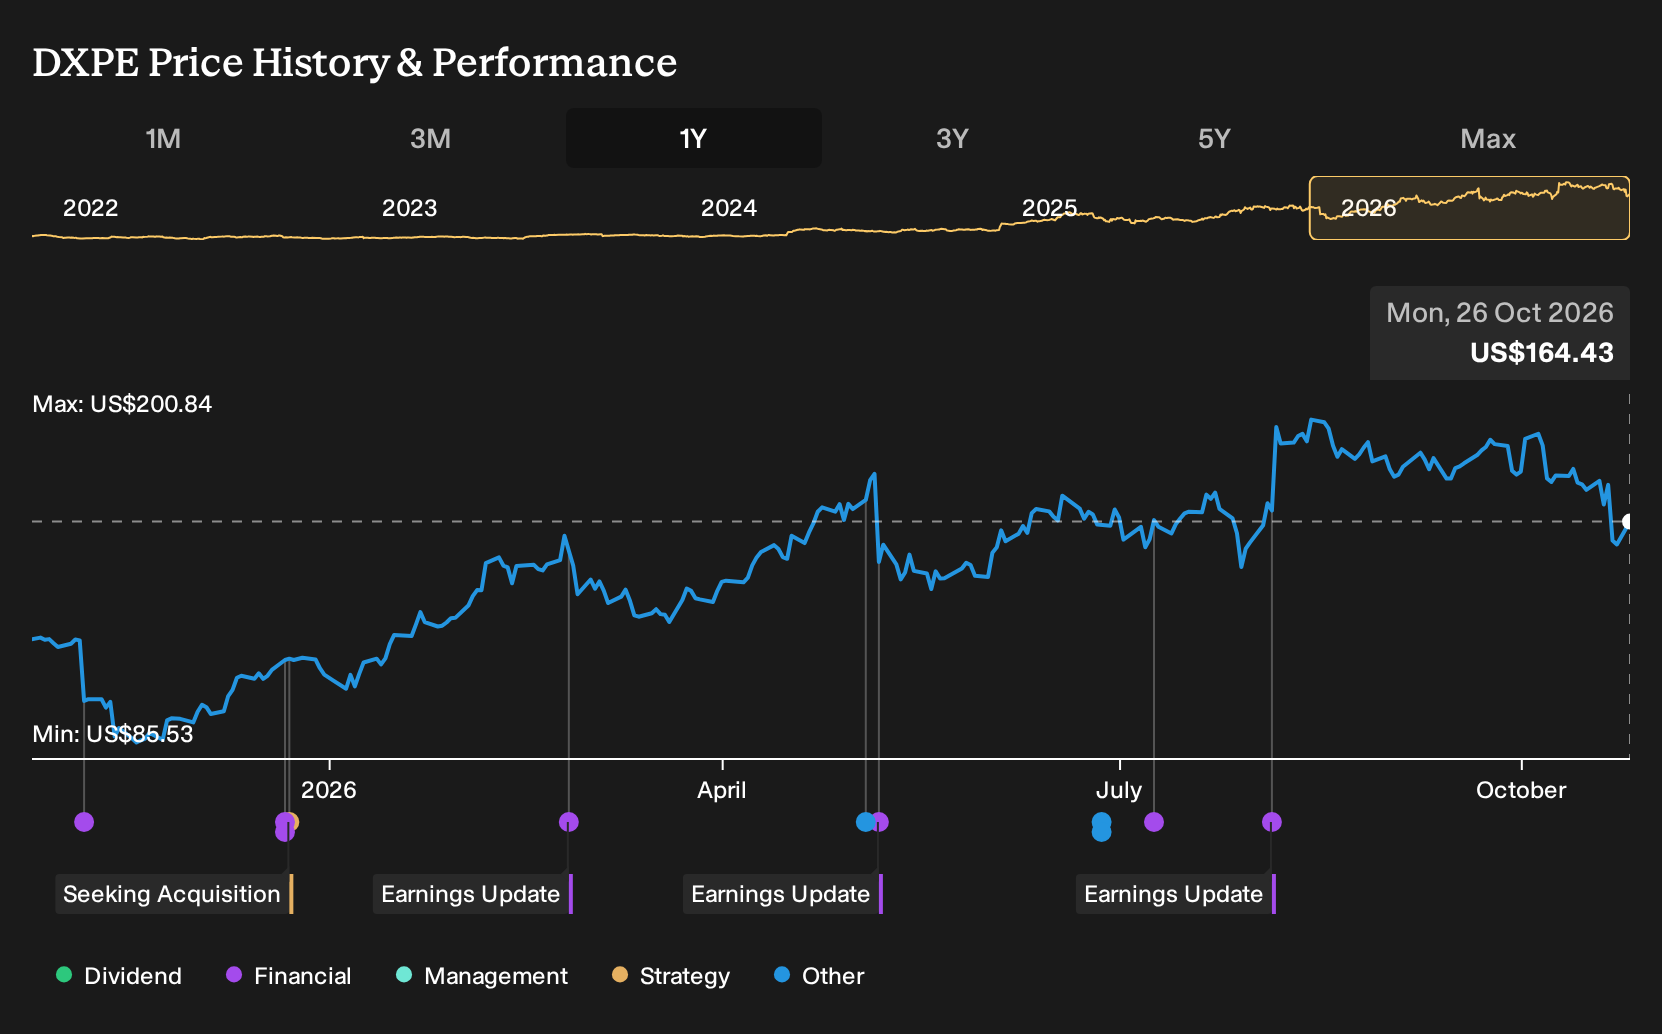1662x1034 pixels.
Task: Open the Earnings Update label near April
Action: pos(782,894)
